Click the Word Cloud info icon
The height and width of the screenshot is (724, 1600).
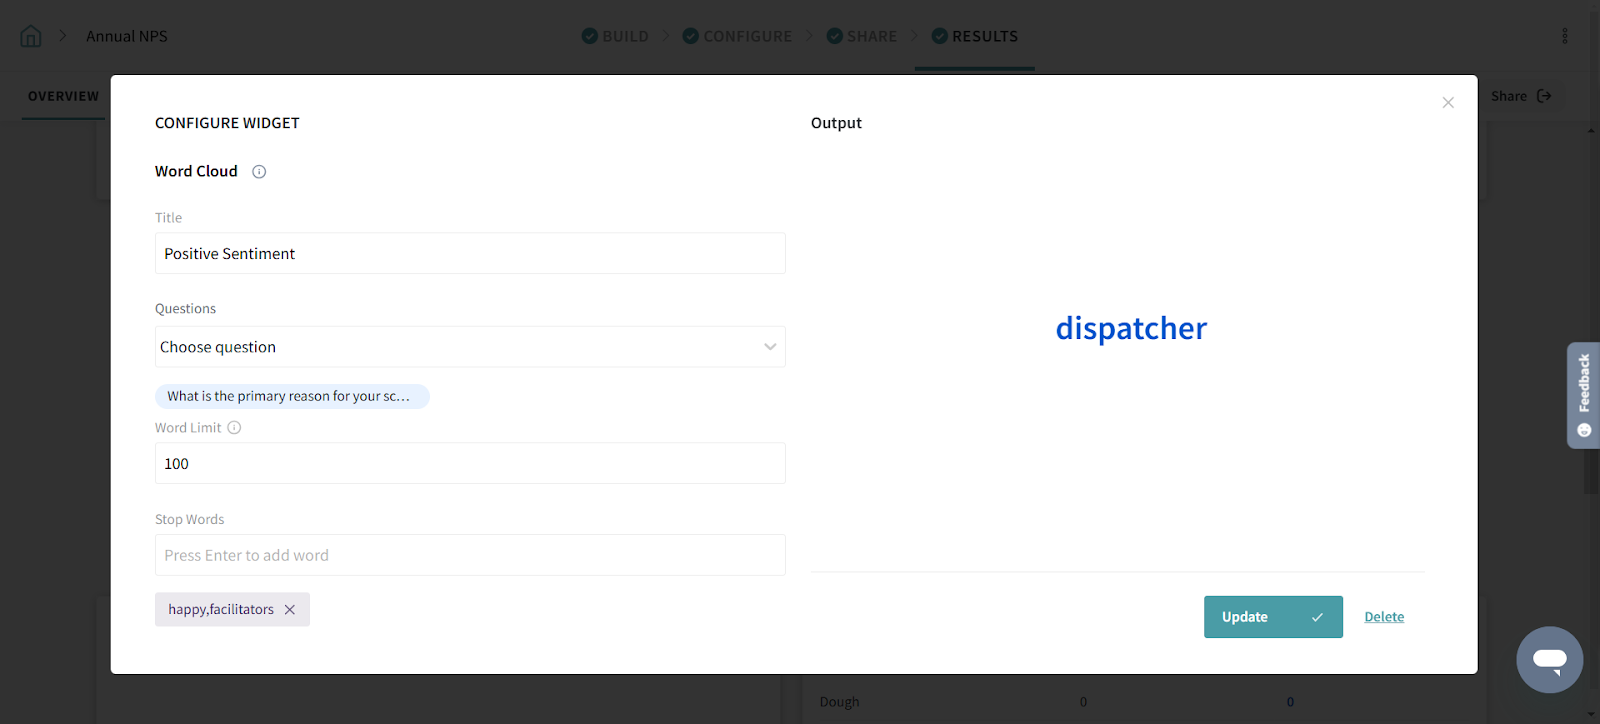coord(259,172)
